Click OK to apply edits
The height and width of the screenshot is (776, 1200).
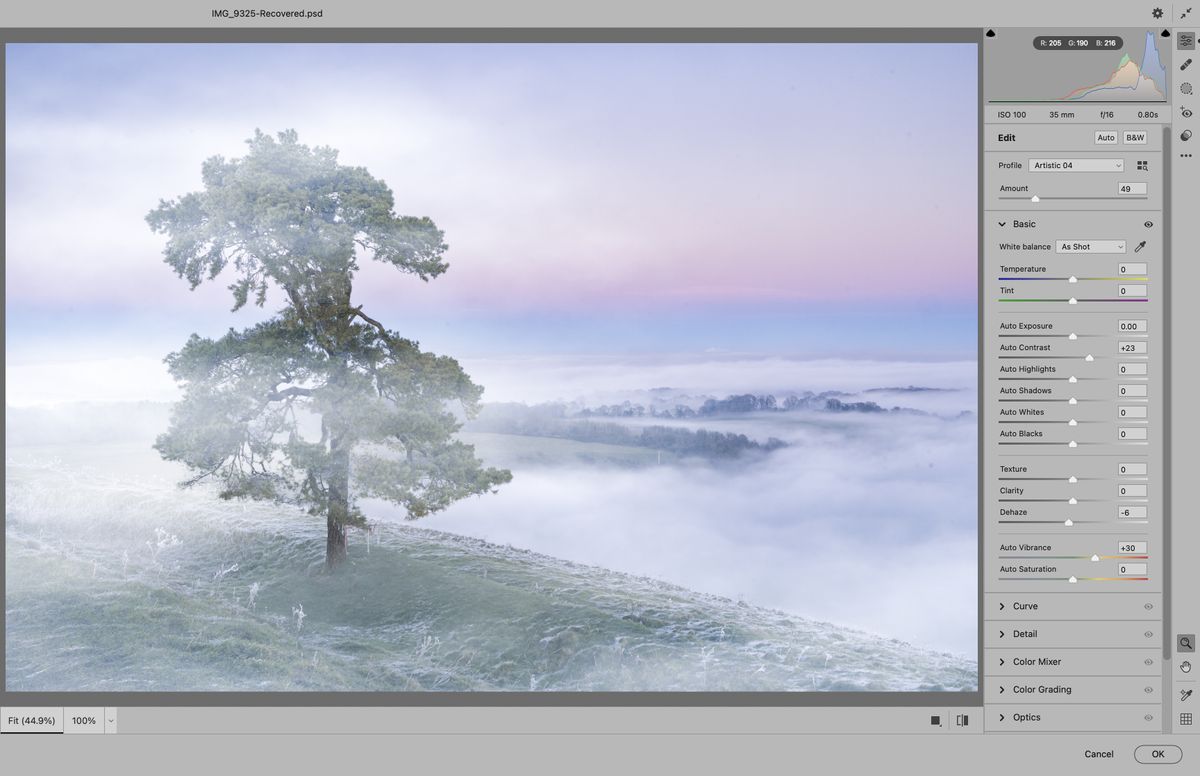point(1157,754)
